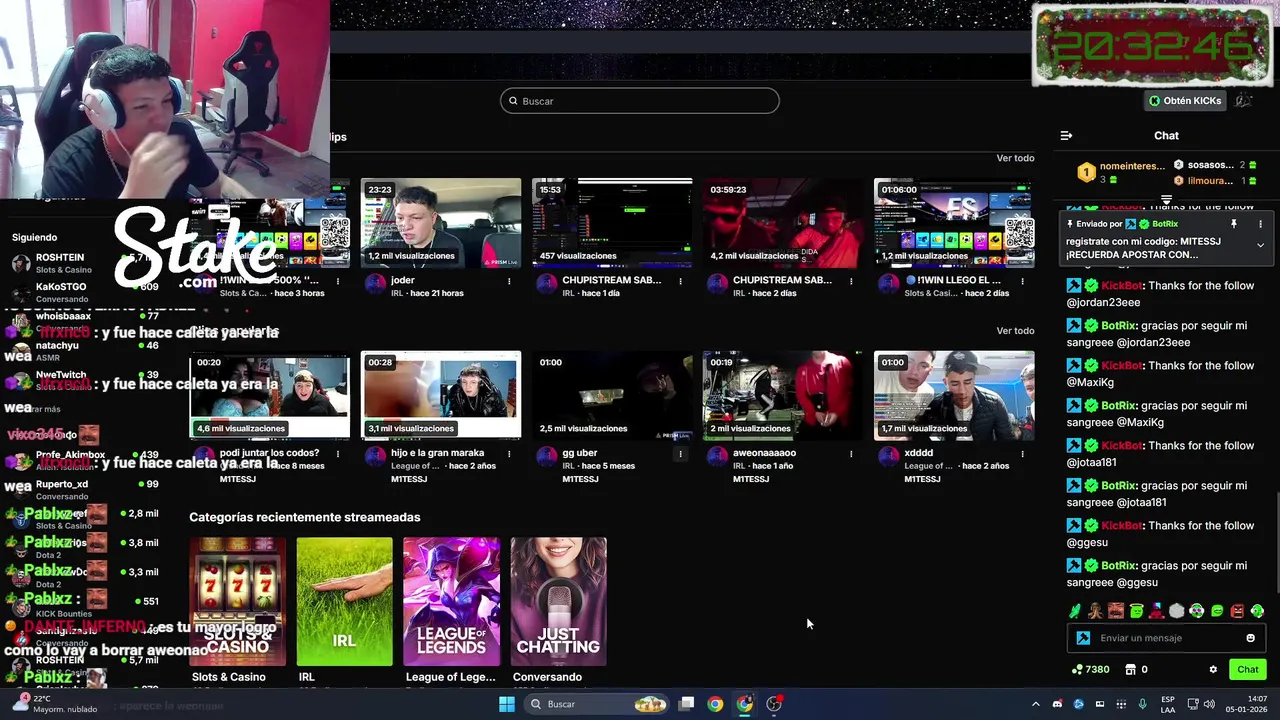This screenshot has height=720, width=1280.
Task: Open pinned message three-dot options
Action: click(x=1260, y=224)
